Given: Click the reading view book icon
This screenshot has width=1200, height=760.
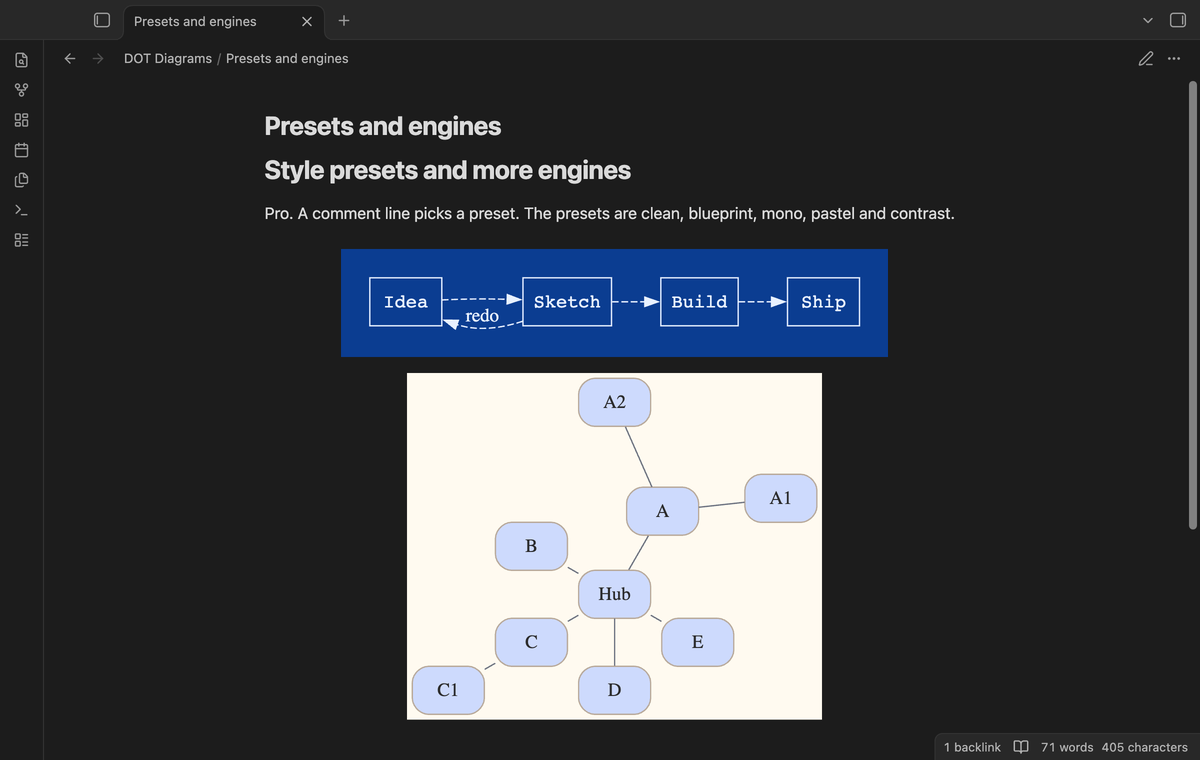Looking at the screenshot, I should [x=1021, y=747].
